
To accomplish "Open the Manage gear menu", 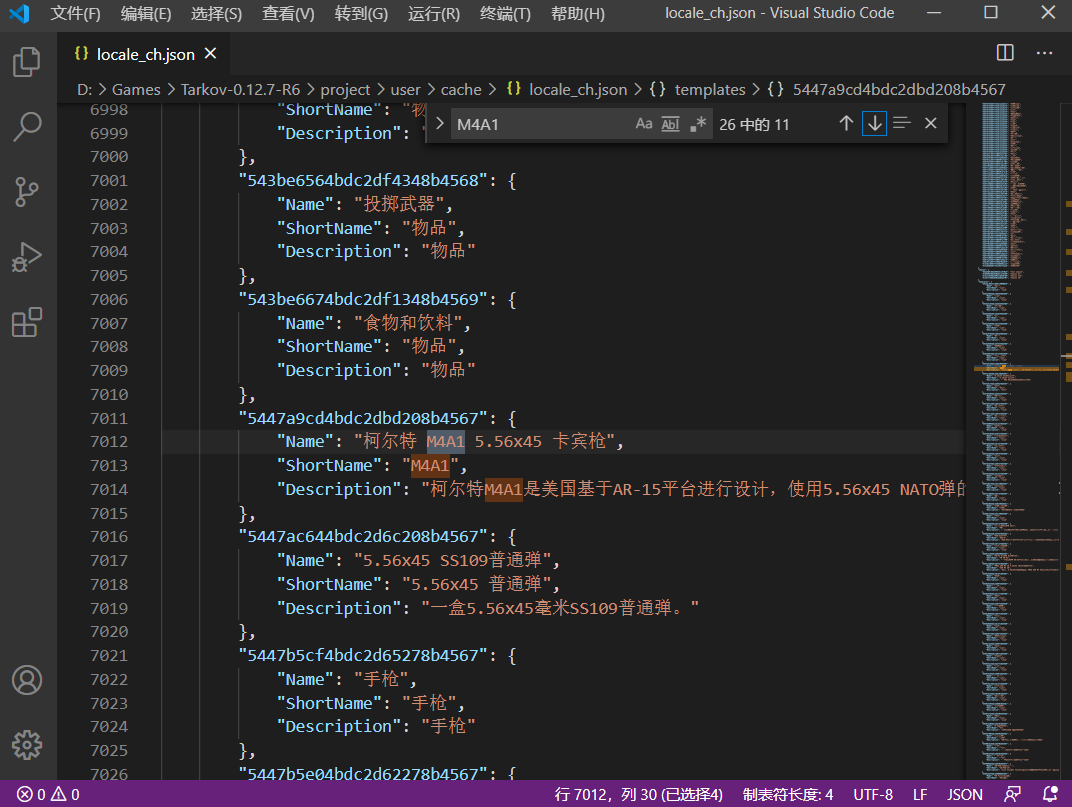I will (27, 745).
